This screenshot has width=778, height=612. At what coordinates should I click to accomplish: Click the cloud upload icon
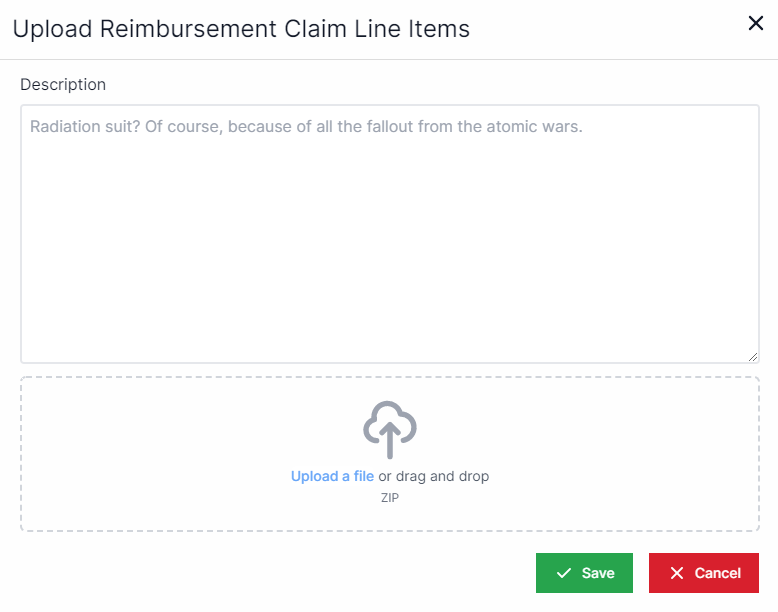[389, 430]
